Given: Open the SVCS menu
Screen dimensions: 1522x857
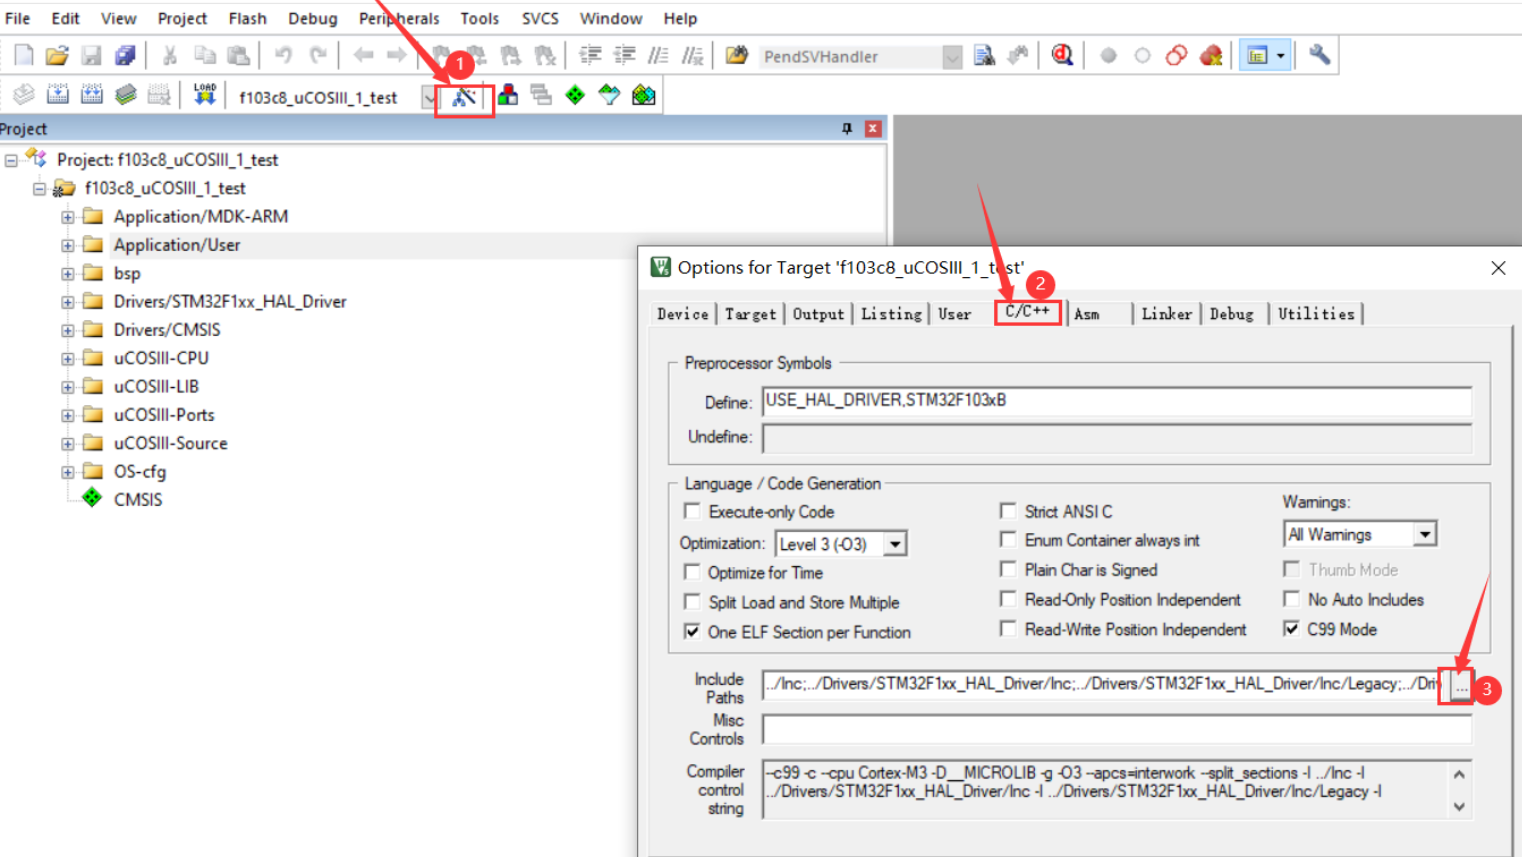Looking at the screenshot, I should (540, 18).
